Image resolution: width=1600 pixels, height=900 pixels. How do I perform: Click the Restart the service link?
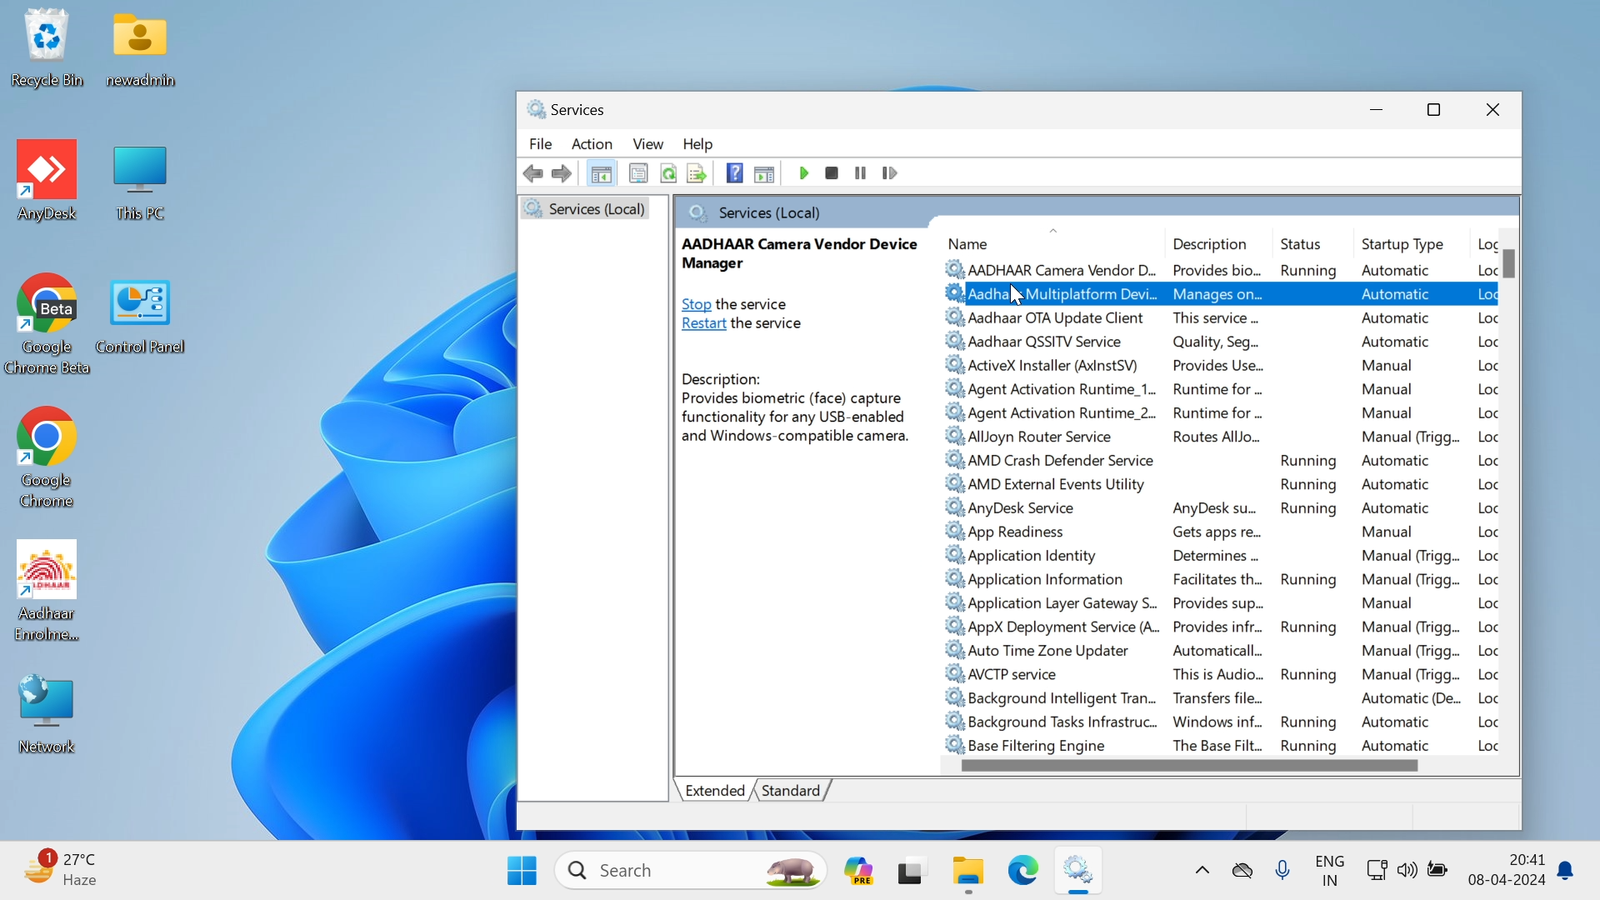tap(704, 323)
